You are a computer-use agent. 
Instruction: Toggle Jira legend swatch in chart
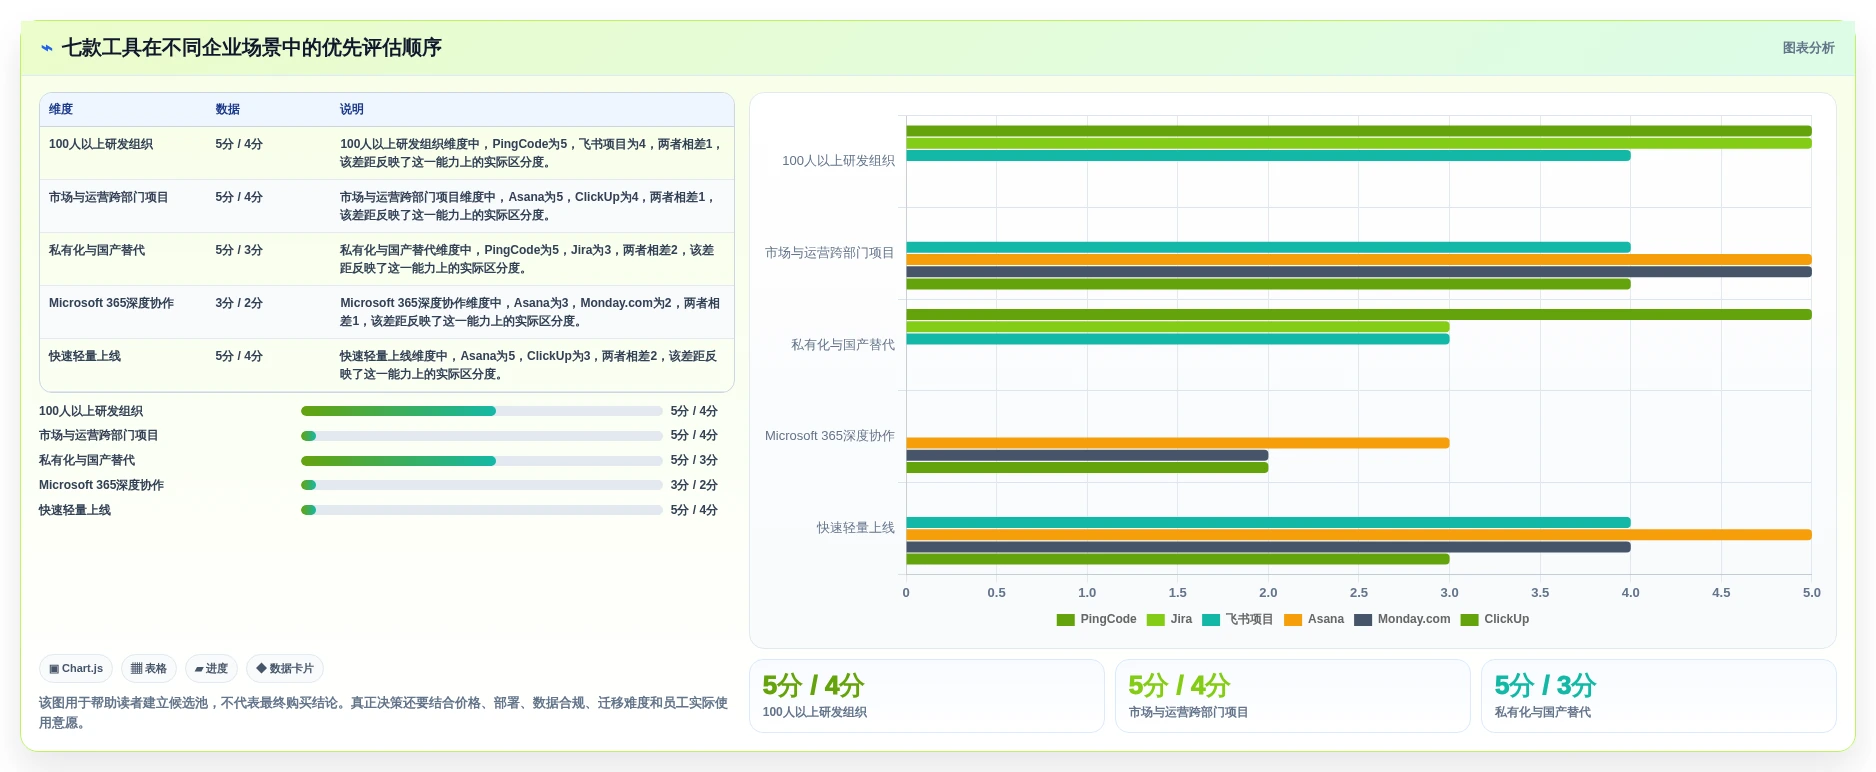(x=1155, y=620)
